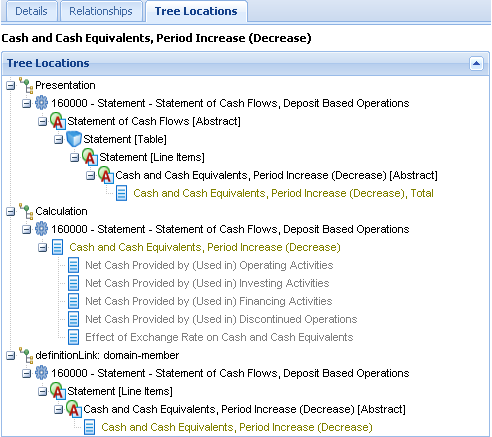The image size is (492, 437).
Task: Click document icon of Effect of Exchange Rate row
Action: pos(73,337)
